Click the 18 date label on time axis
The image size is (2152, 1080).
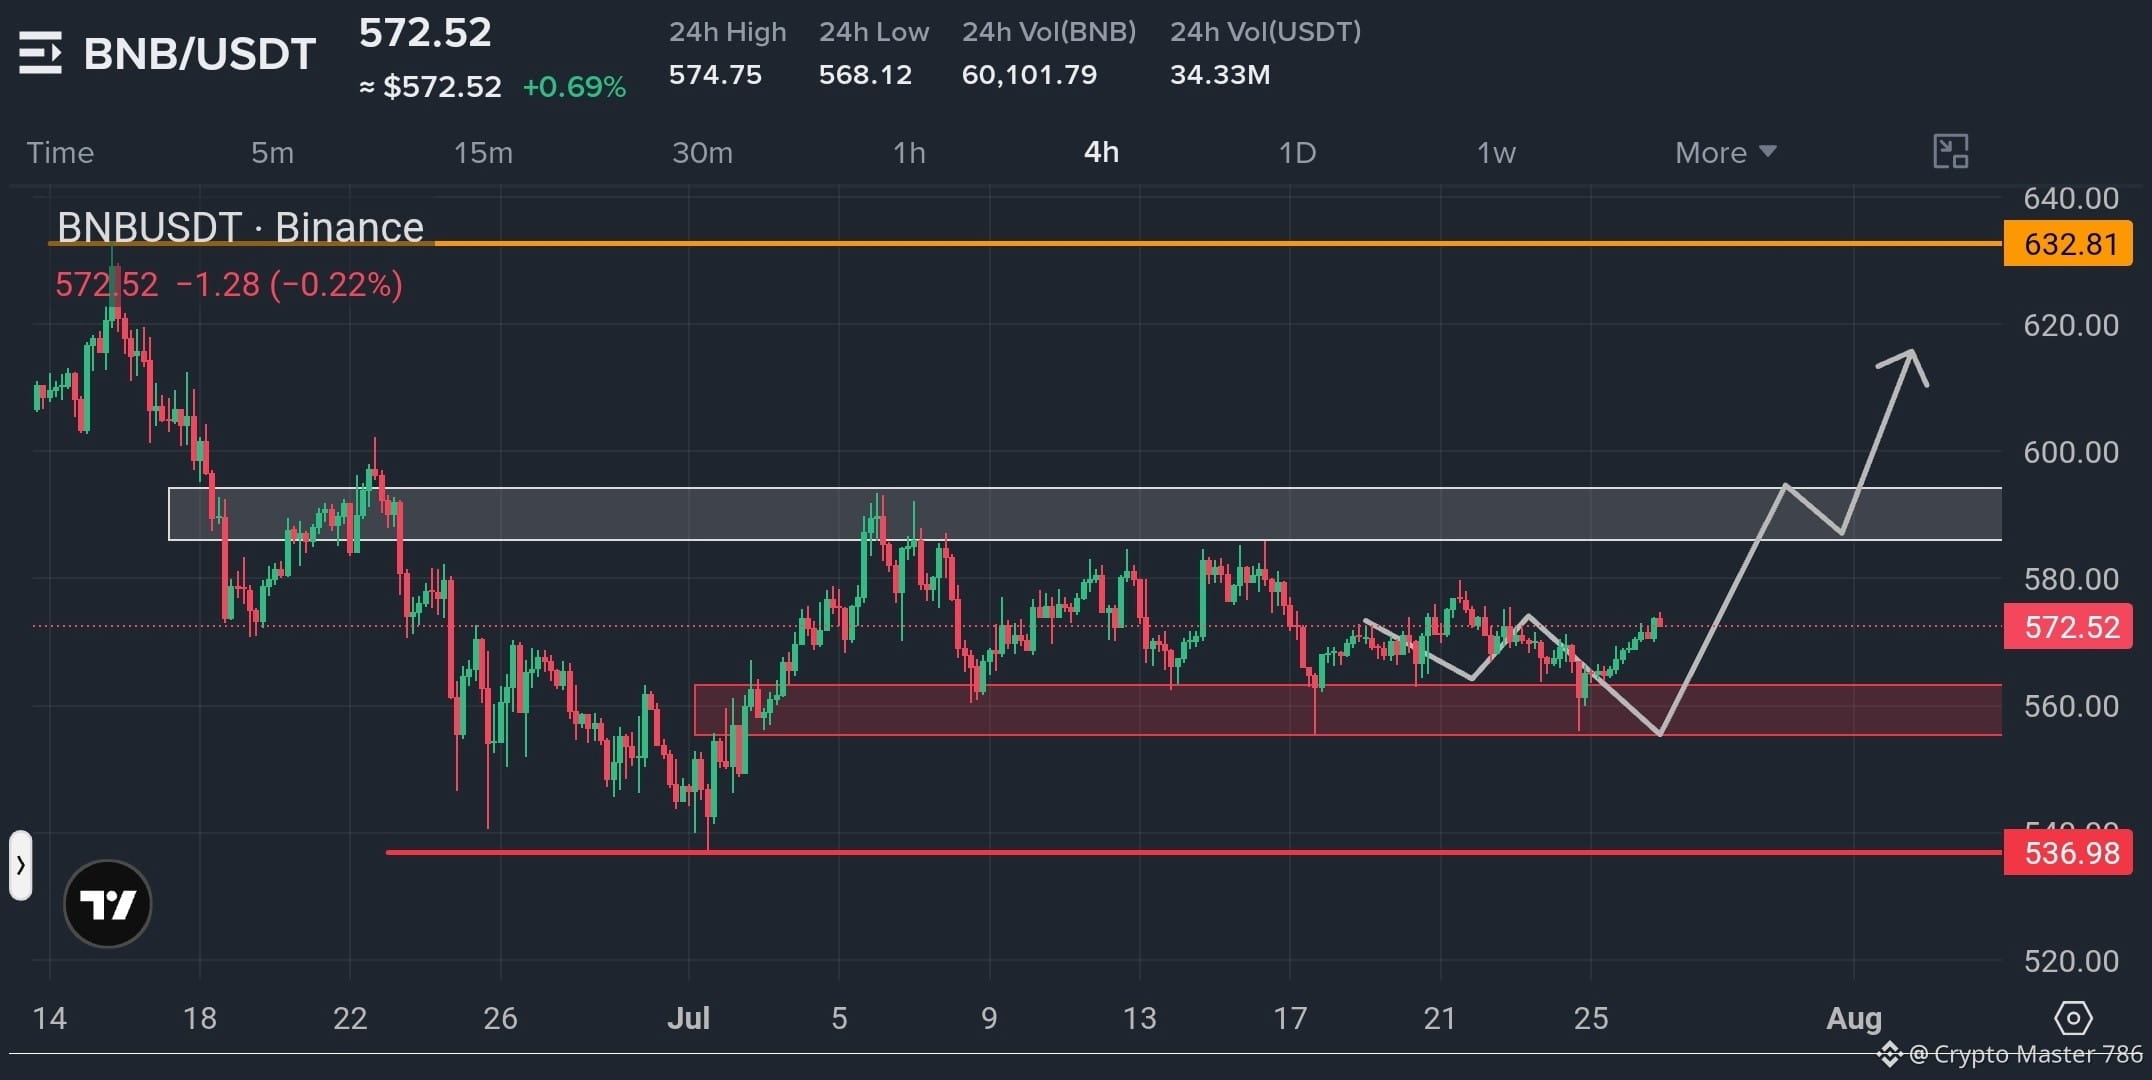point(200,1019)
